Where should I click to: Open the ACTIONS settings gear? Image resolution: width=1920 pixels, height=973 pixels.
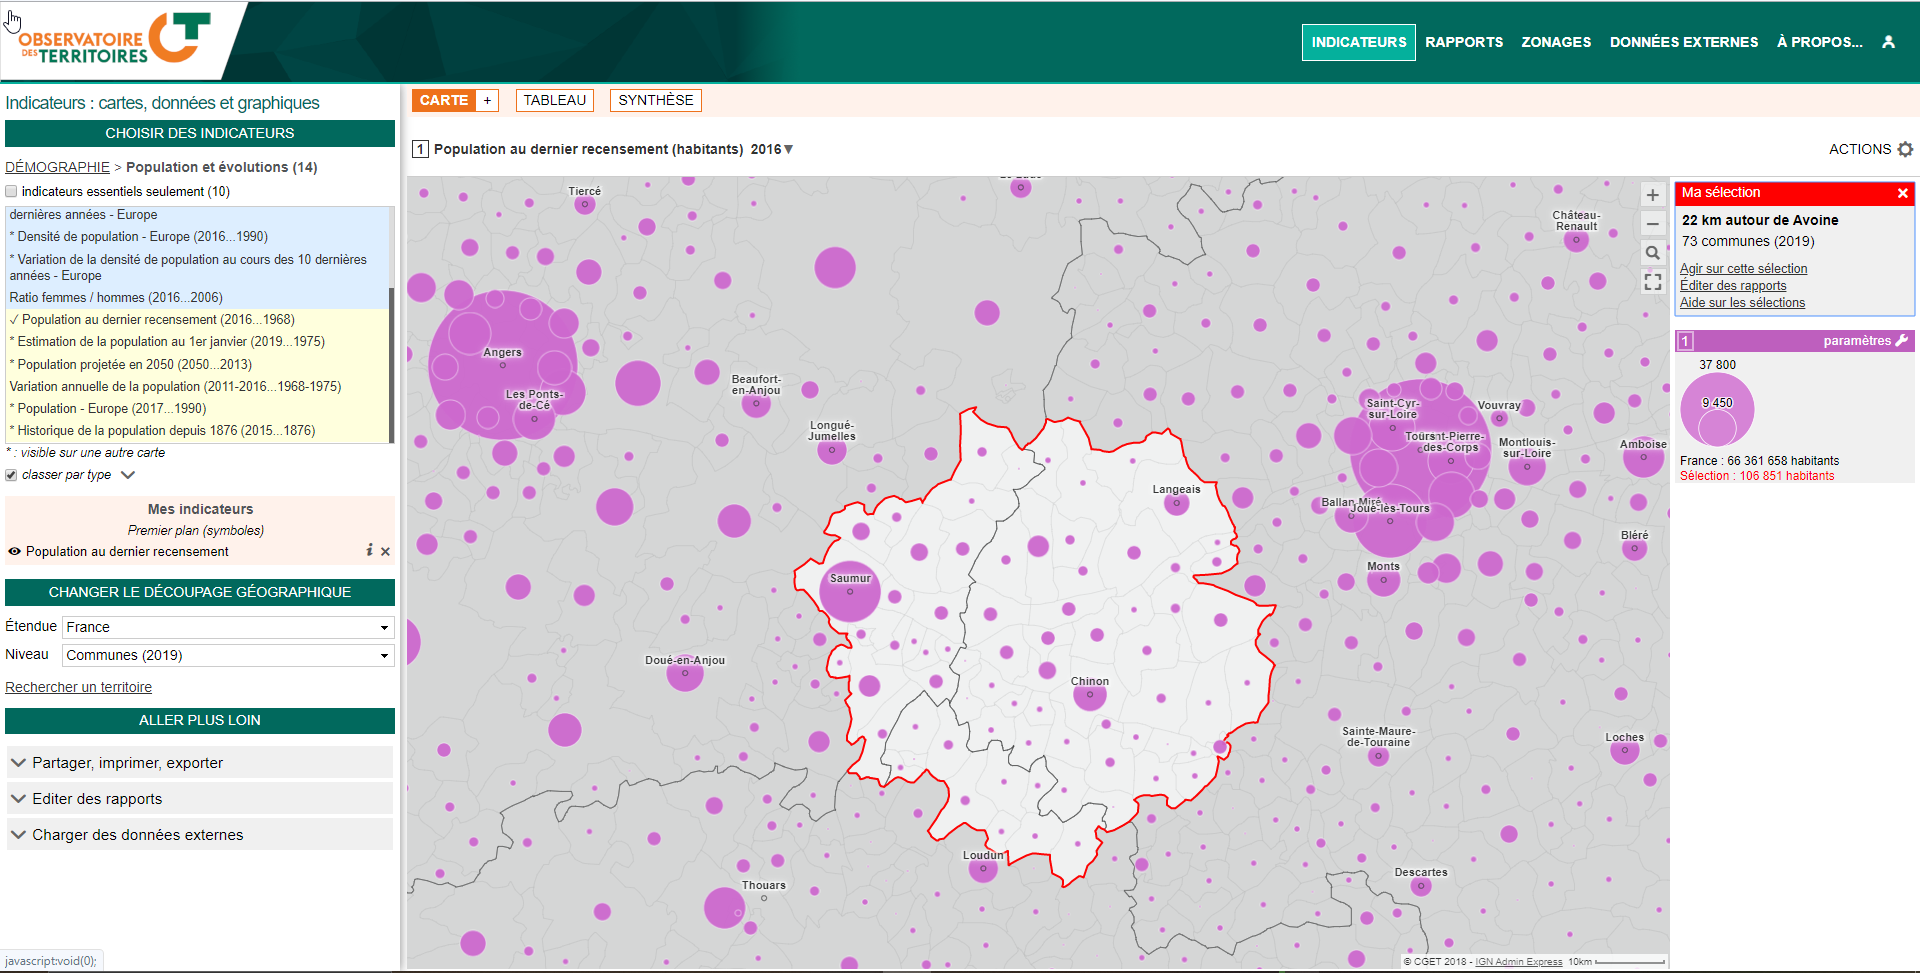[1905, 148]
